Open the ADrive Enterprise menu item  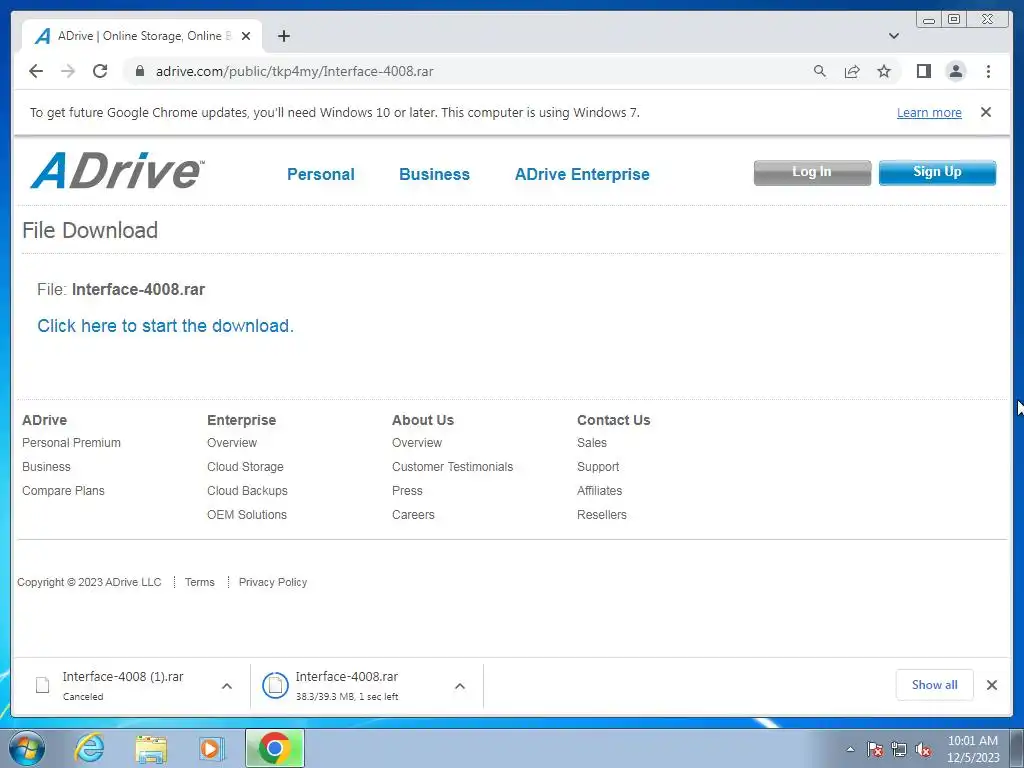582,174
